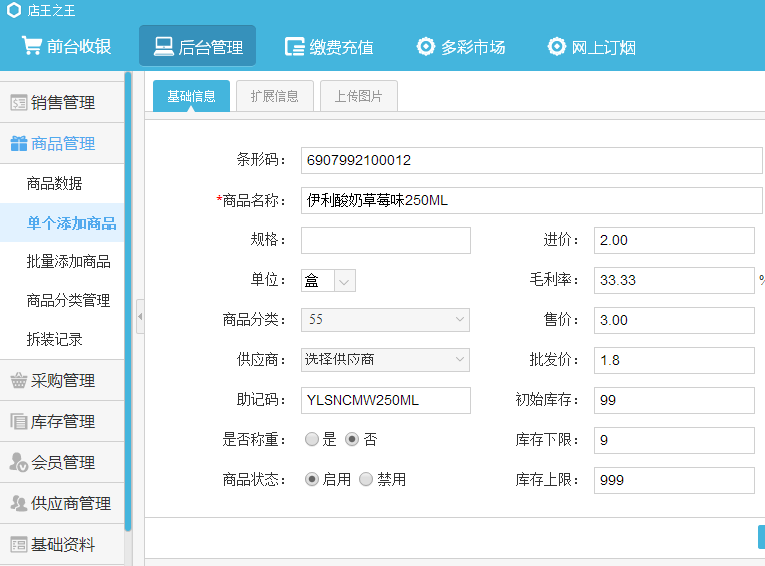Open 拆装记录 in the sidebar

[62, 339]
